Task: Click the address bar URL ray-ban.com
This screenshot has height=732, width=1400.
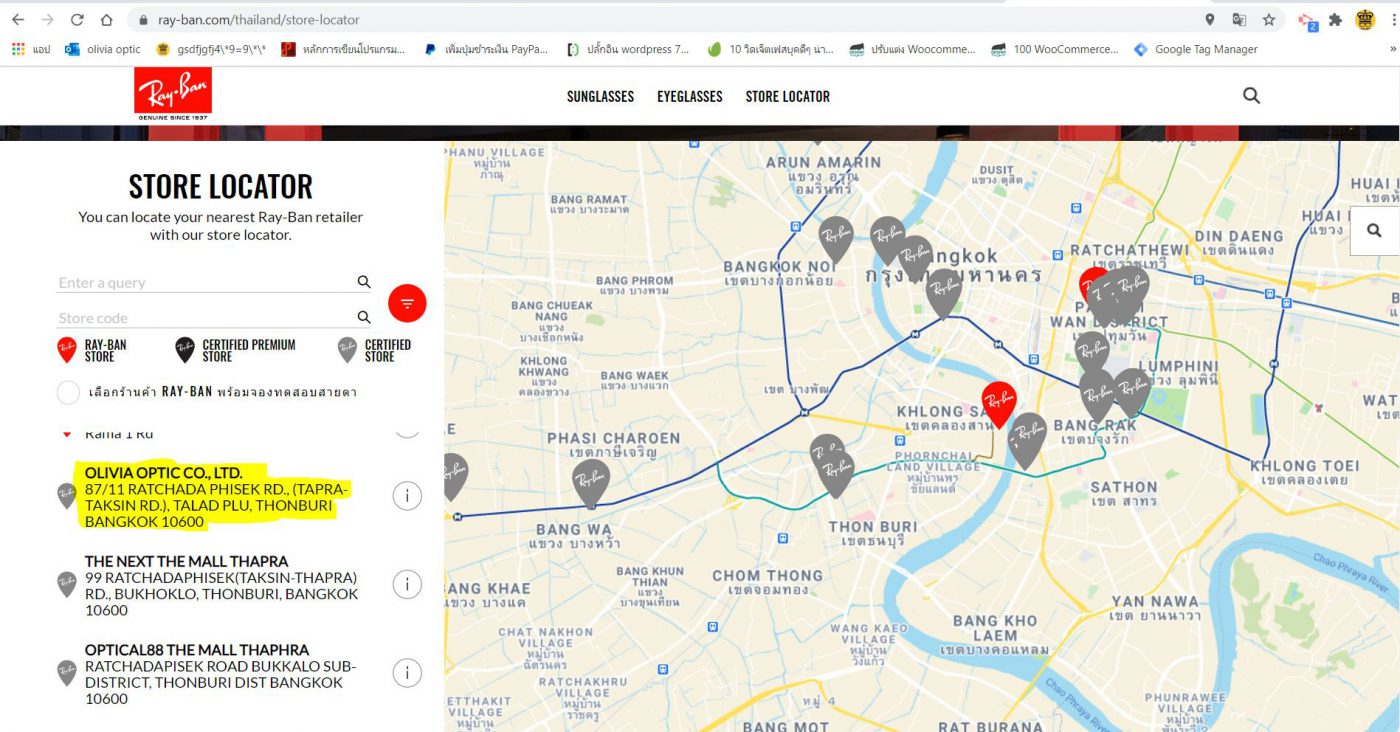Action: [258, 19]
